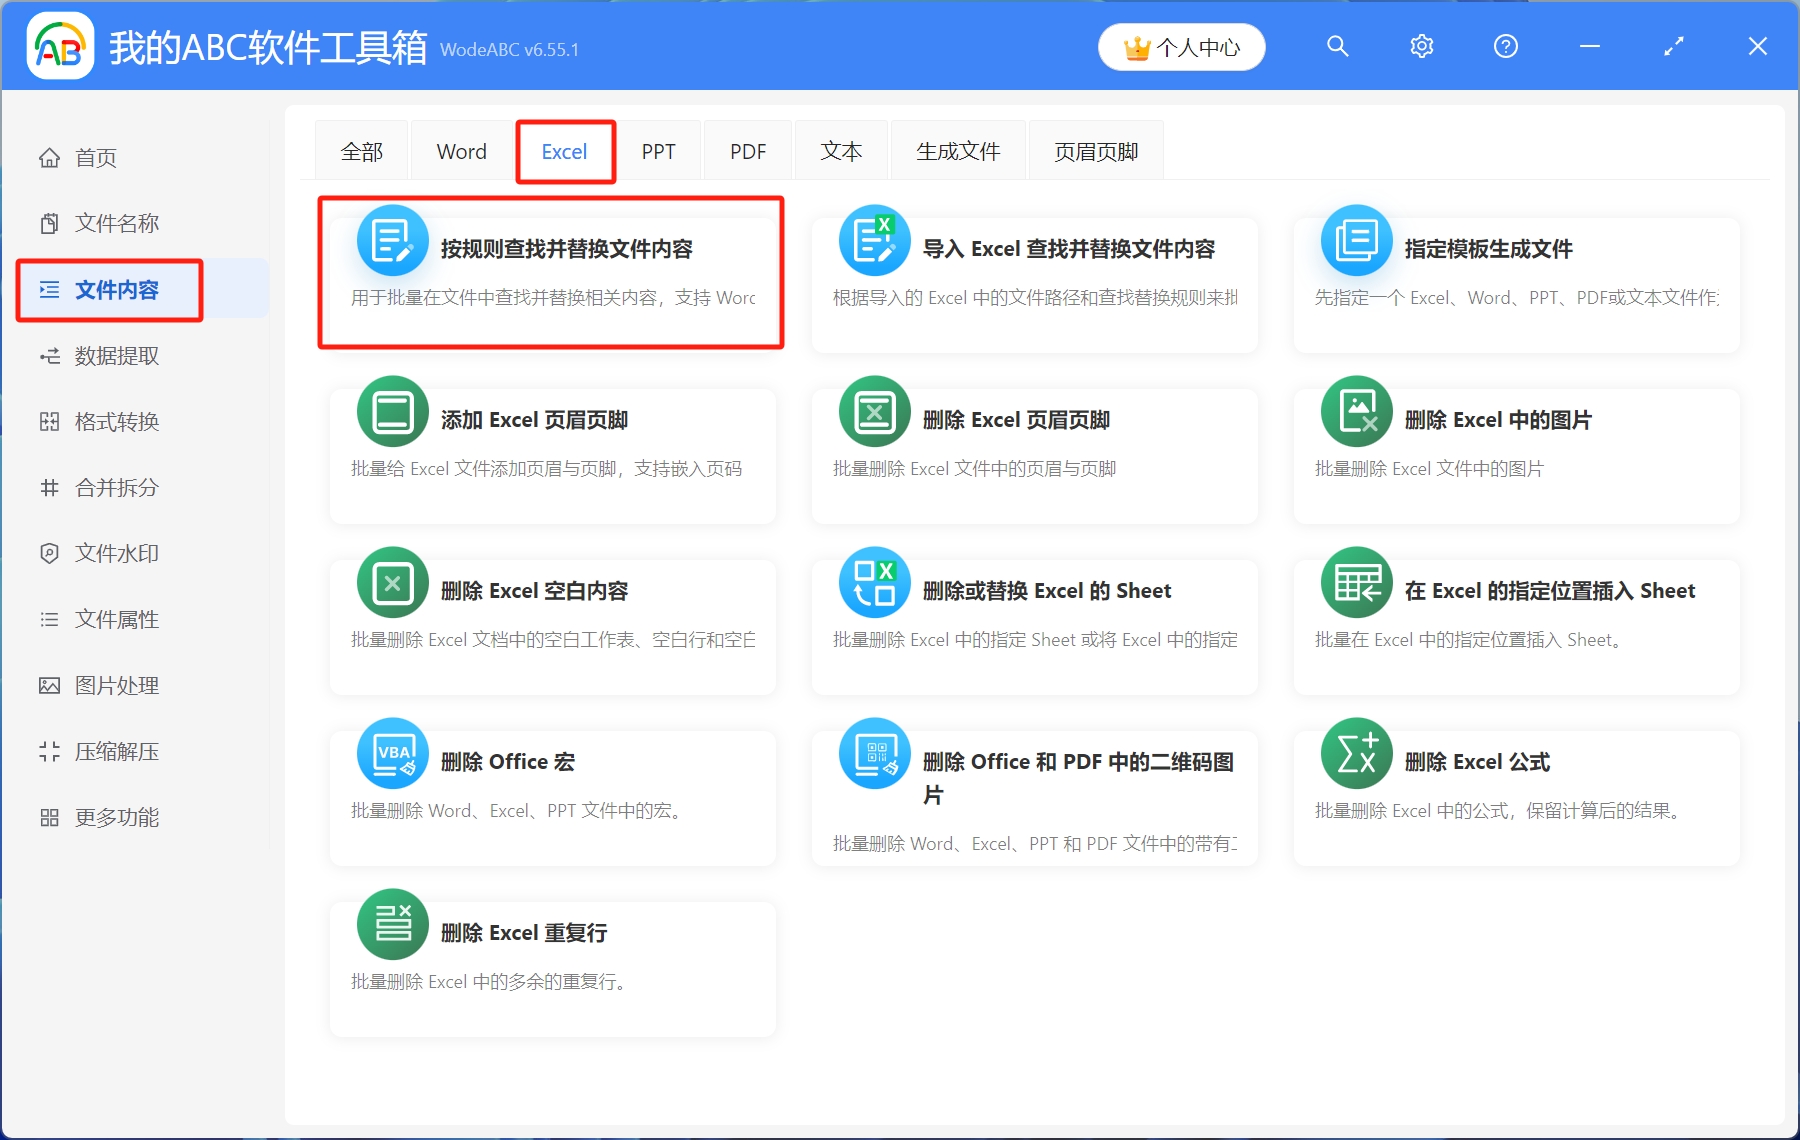
Task: Click the 删除二维码图片 tool icon
Action: [x=874, y=753]
